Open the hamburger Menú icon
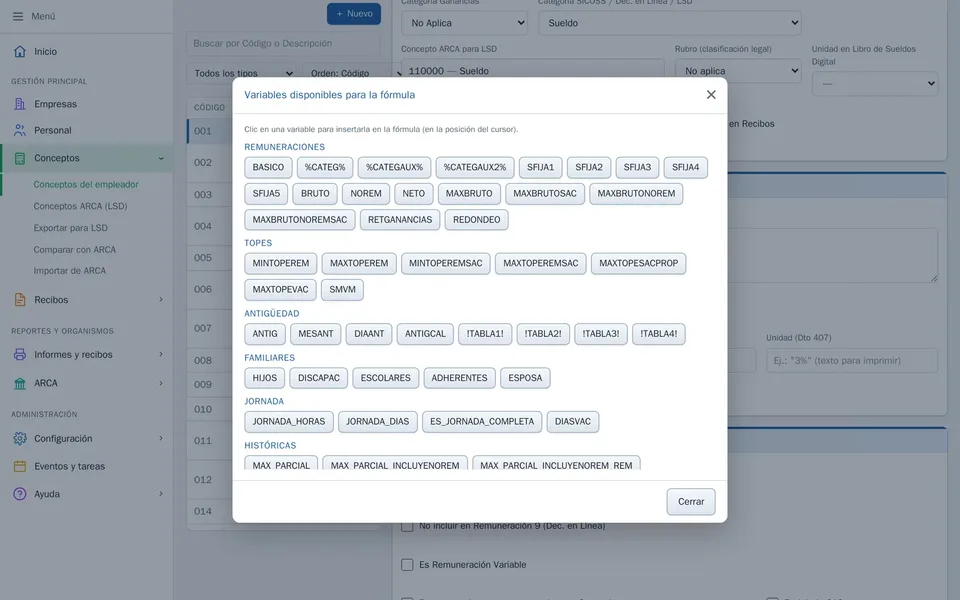 18,17
